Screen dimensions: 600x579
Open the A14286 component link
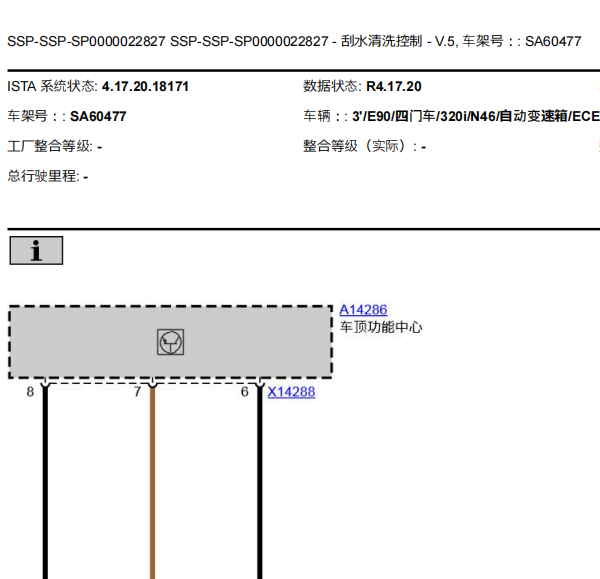[x=363, y=310]
